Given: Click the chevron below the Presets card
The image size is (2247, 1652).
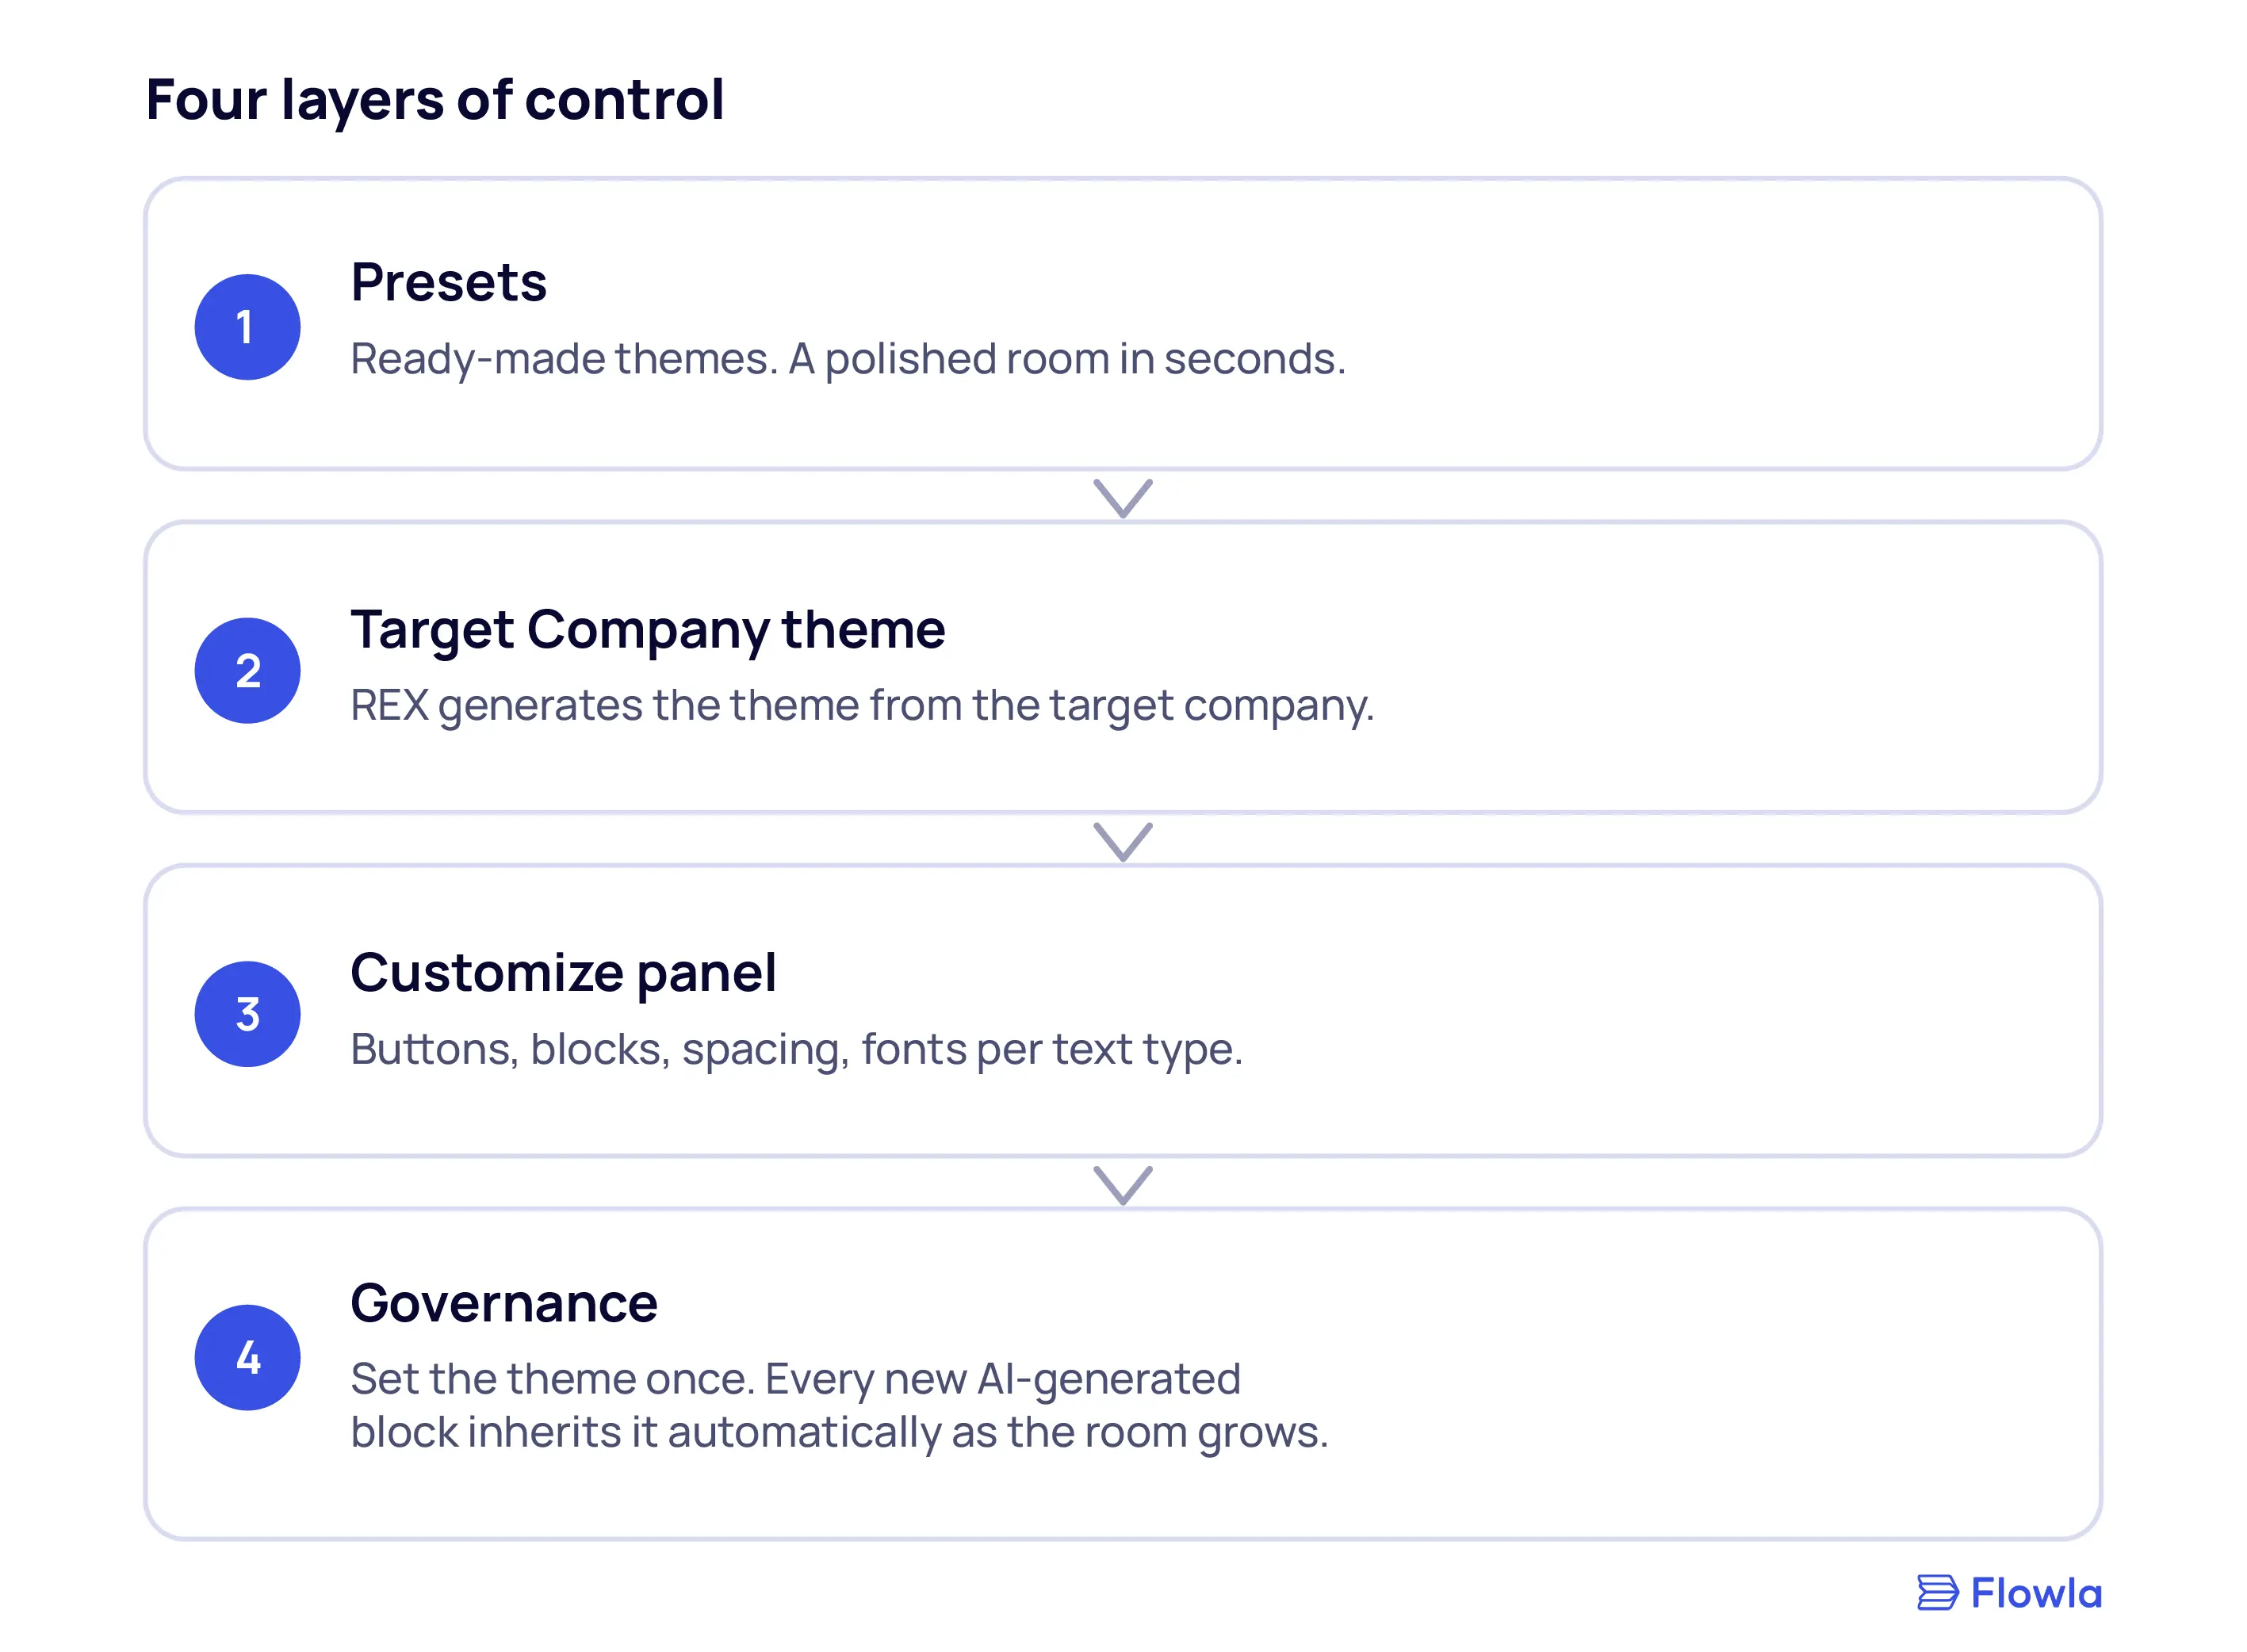Looking at the screenshot, I should point(1123,498).
